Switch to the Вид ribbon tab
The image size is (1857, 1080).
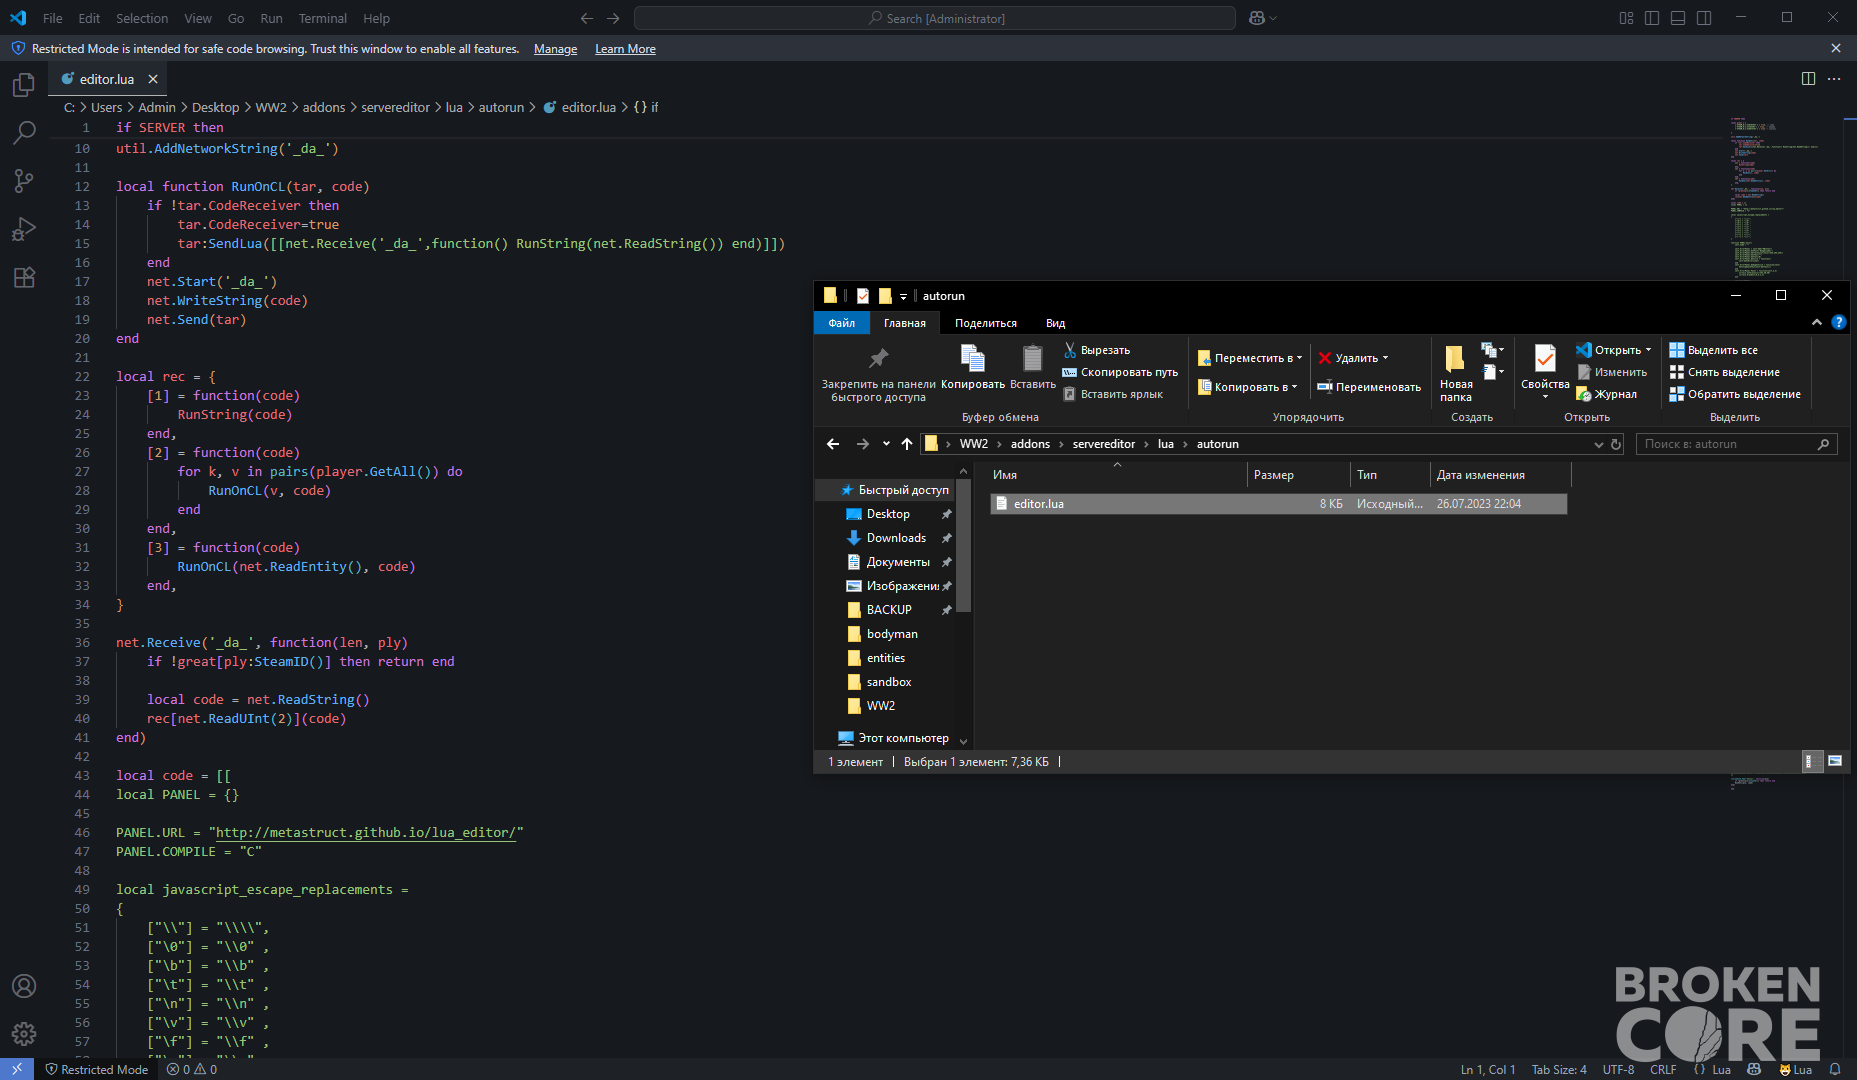[x=1055, y=323]
